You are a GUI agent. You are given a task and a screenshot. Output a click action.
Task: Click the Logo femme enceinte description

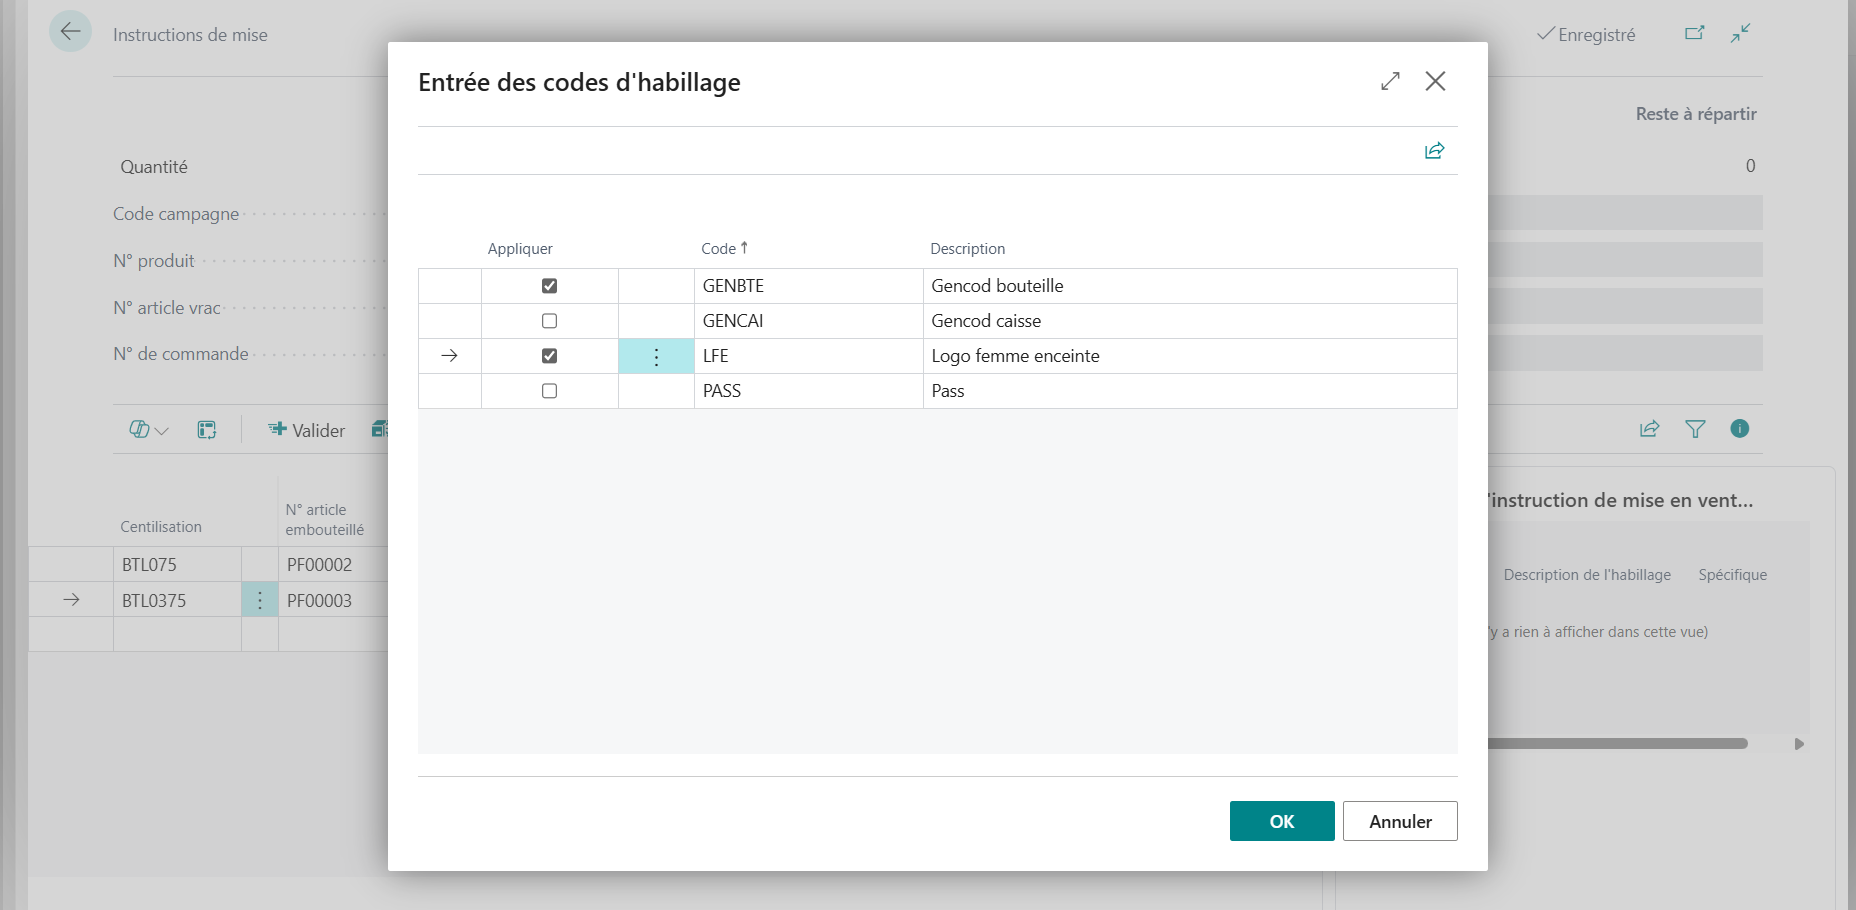(1190, 356)
